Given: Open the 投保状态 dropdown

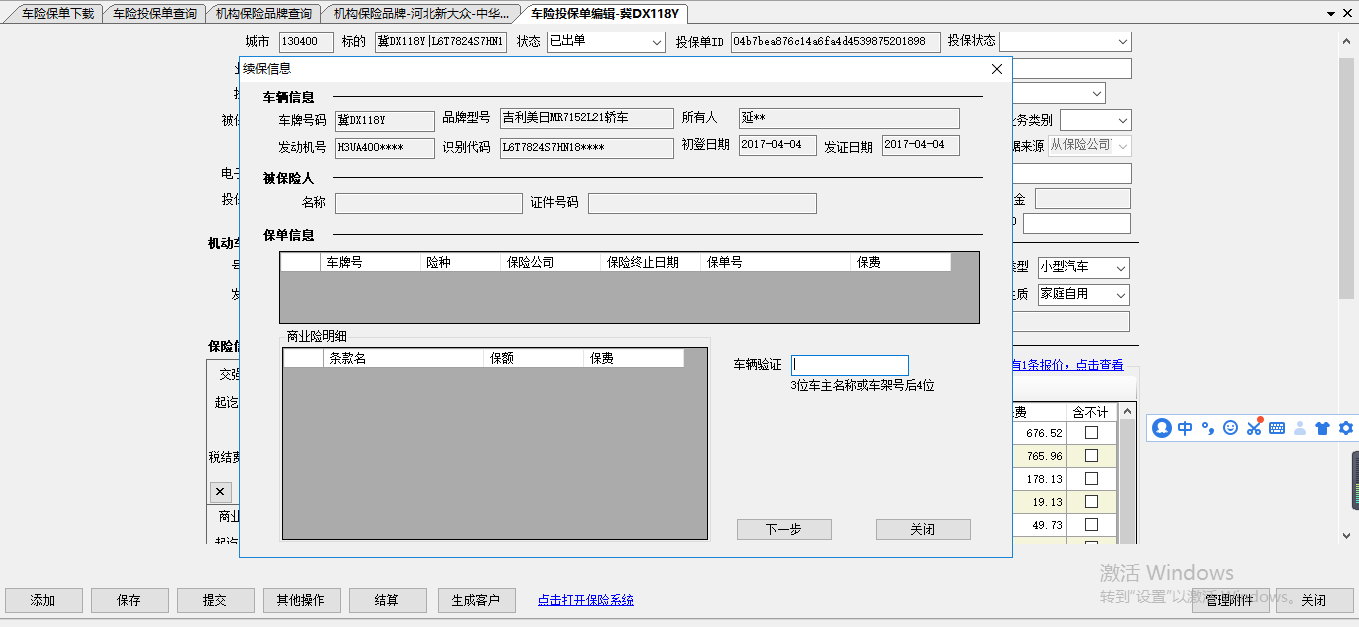Looking at the screenshot, I should (x=1065, y=41).
